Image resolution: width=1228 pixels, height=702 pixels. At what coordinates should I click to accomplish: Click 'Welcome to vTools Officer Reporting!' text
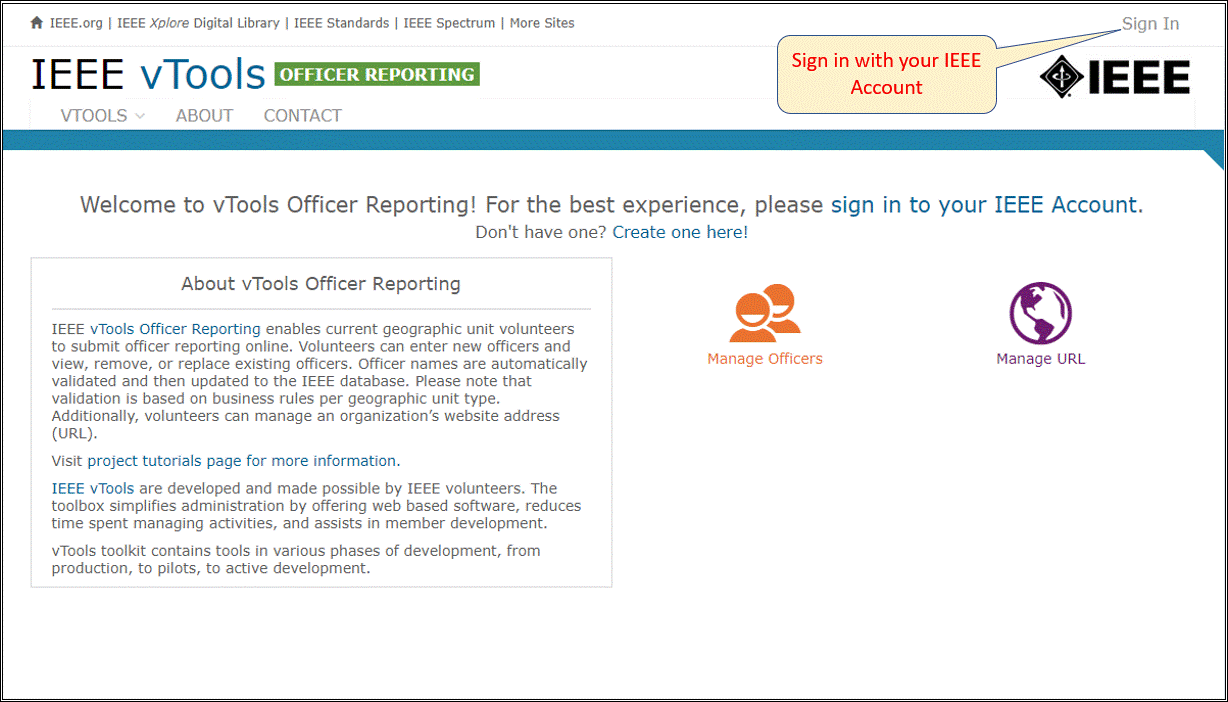click(x=280, y=205)
